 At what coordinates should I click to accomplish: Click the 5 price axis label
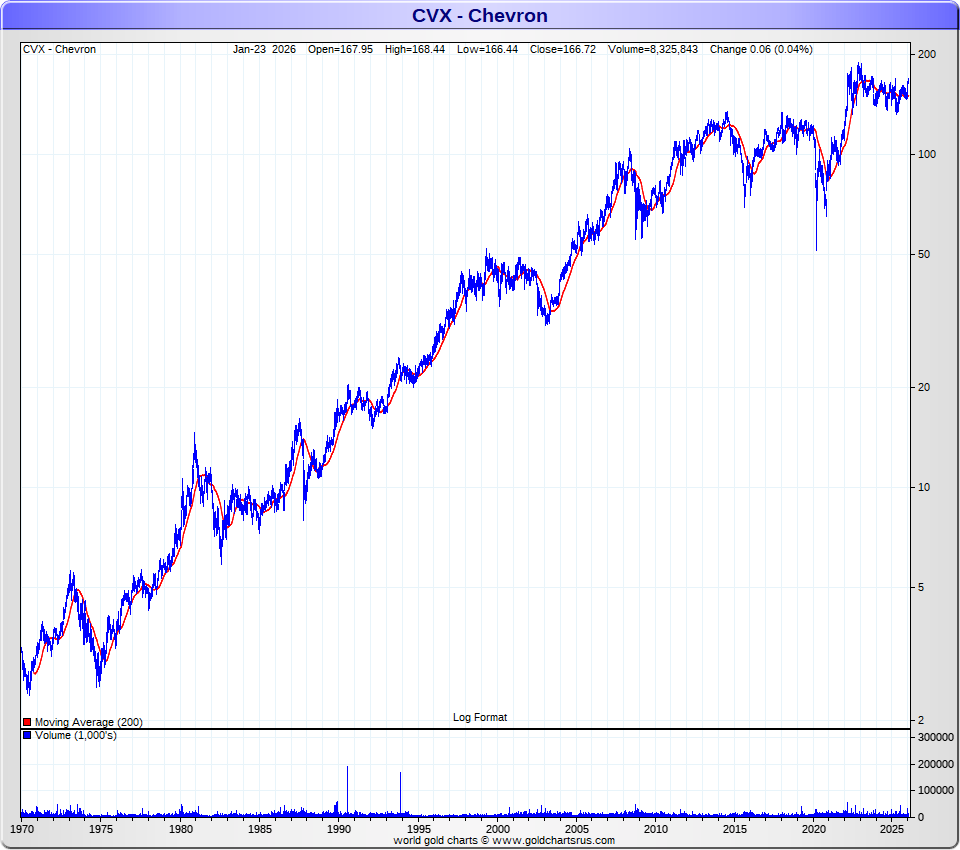tap(921, 587)
